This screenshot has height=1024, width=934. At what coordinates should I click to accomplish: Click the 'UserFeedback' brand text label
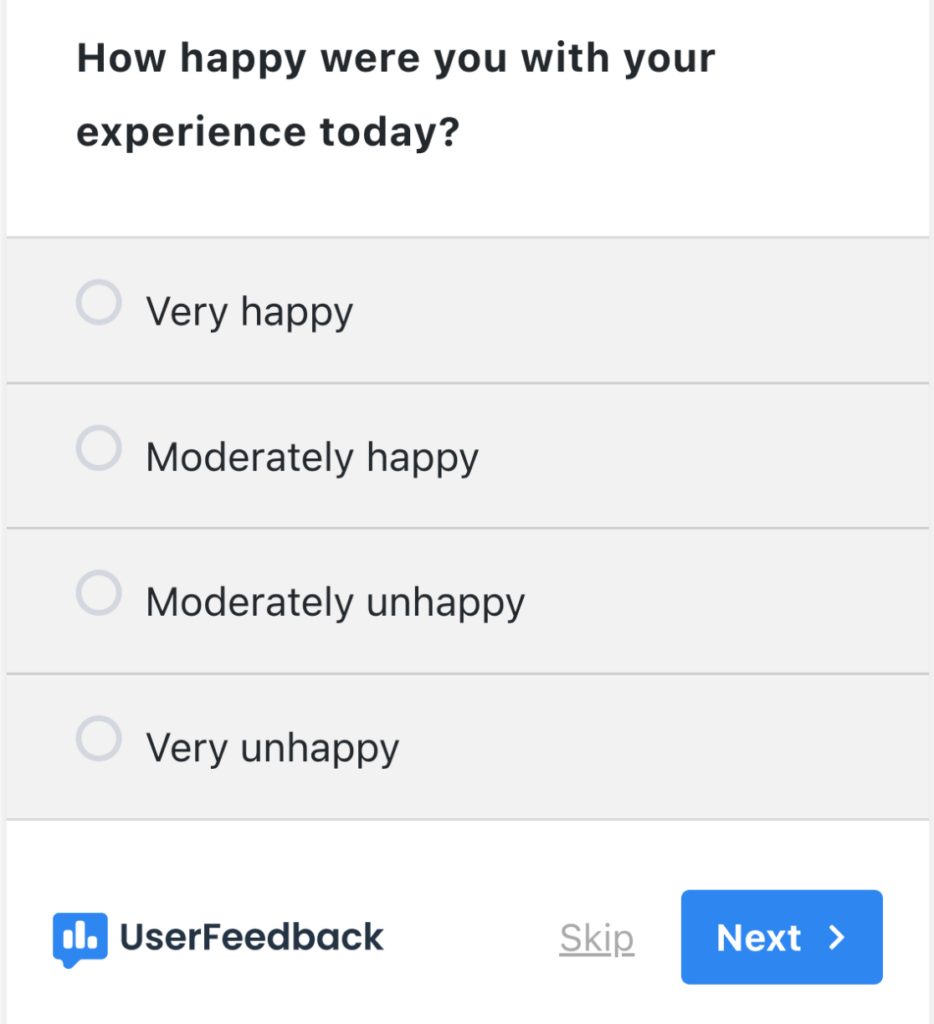pos(250,937)
